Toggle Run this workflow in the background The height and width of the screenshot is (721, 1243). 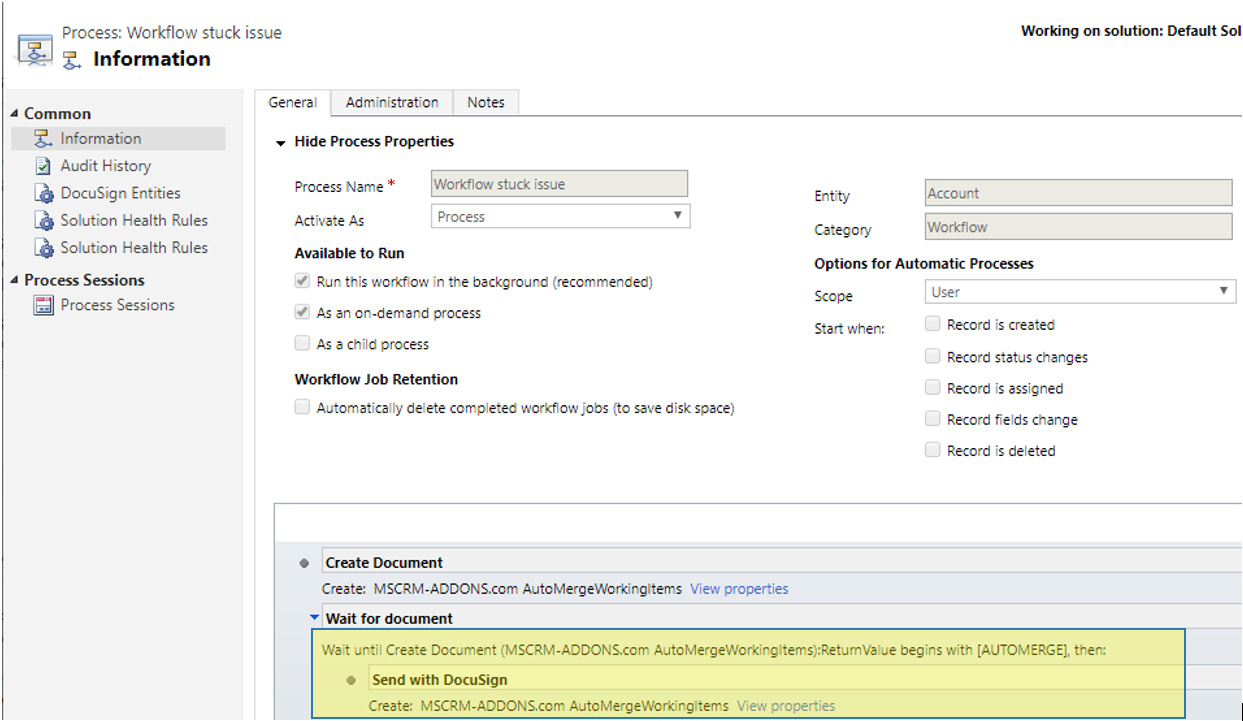tap(302, 282)
